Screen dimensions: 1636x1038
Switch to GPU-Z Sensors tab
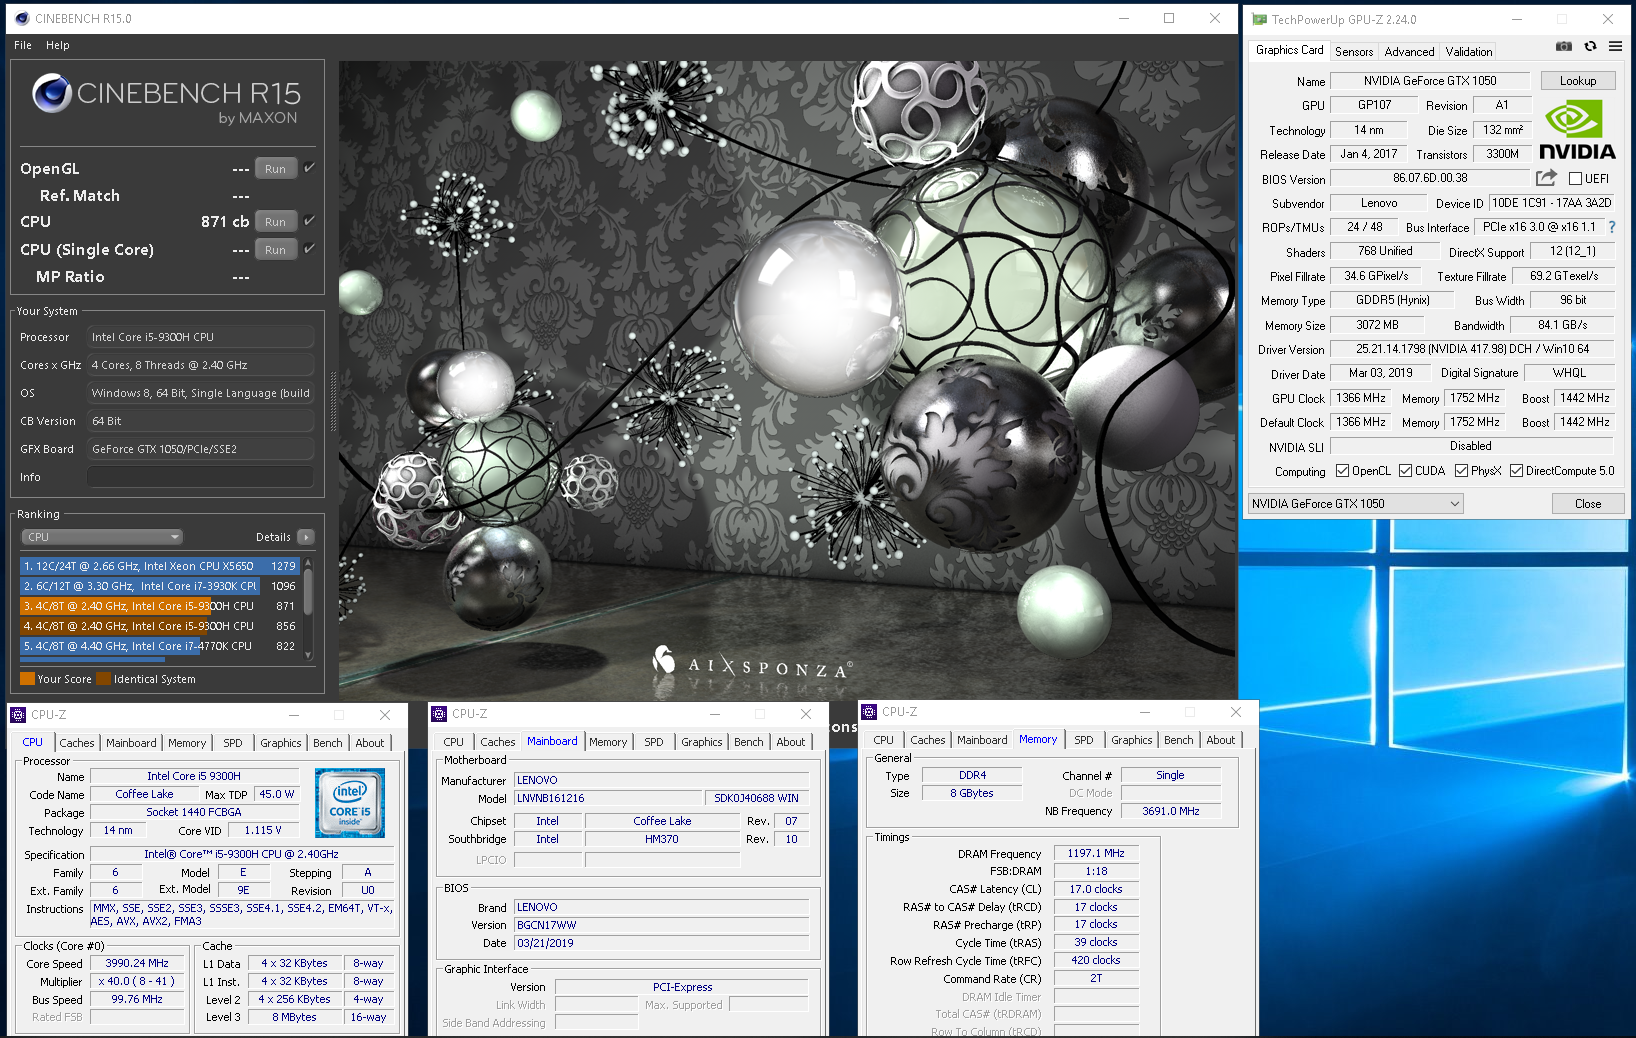pos(1354,52)
